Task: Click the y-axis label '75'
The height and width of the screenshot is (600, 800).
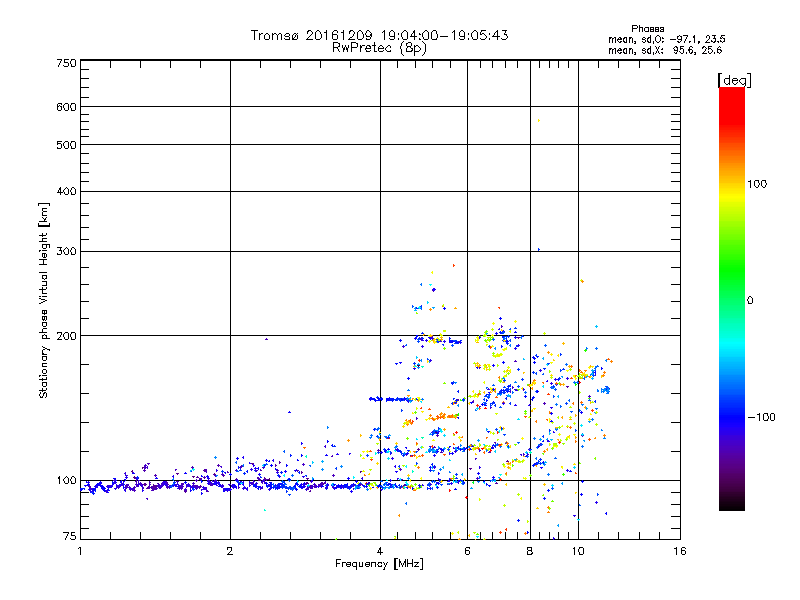Action: point(70,536)
